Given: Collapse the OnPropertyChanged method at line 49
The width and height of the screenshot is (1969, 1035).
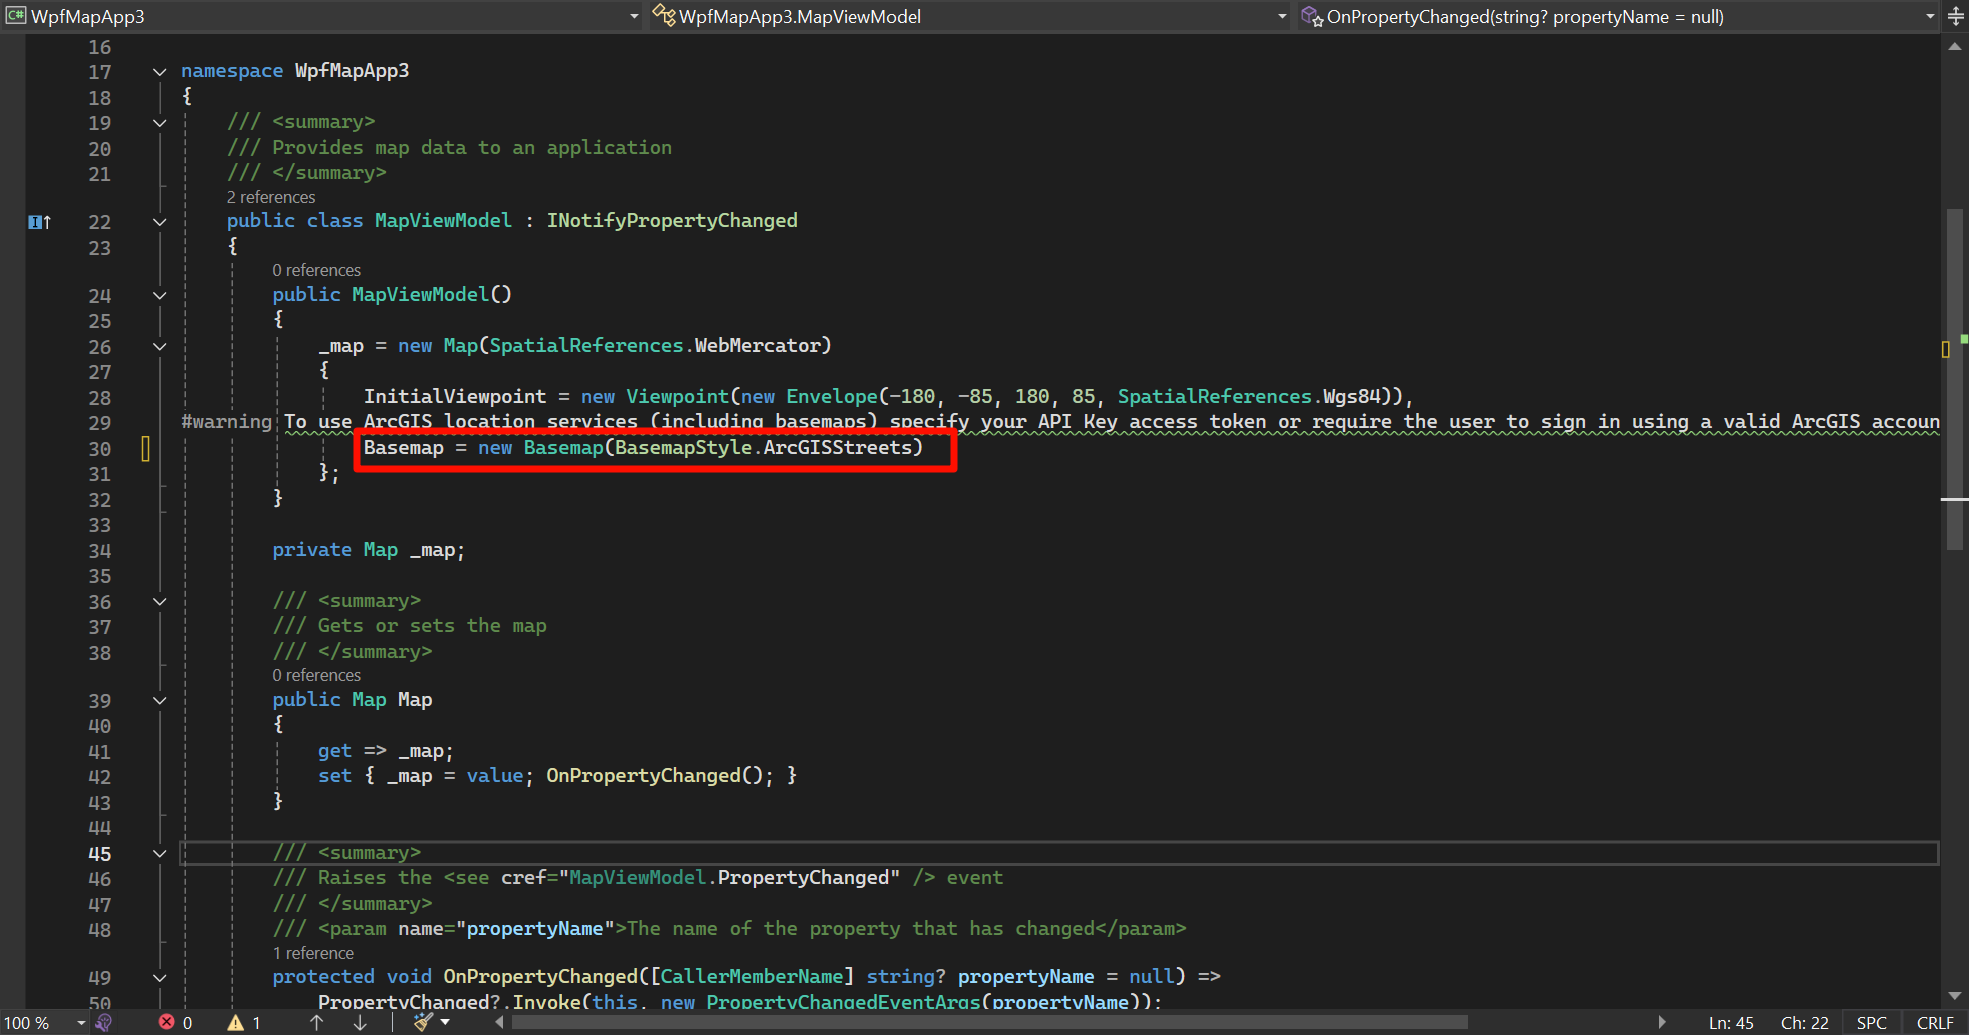Looking at the screenshot, I should [159, 978].
